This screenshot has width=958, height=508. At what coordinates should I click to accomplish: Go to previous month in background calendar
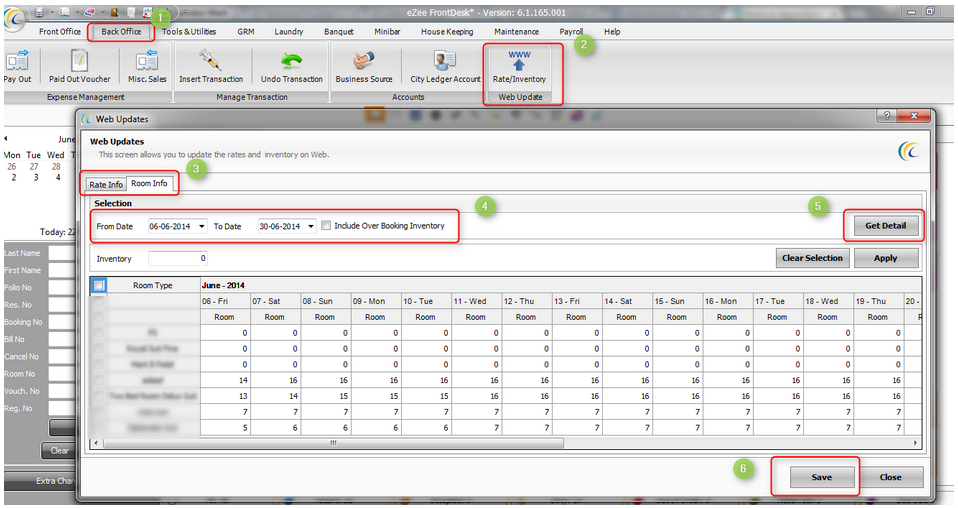tap(6, 139)
